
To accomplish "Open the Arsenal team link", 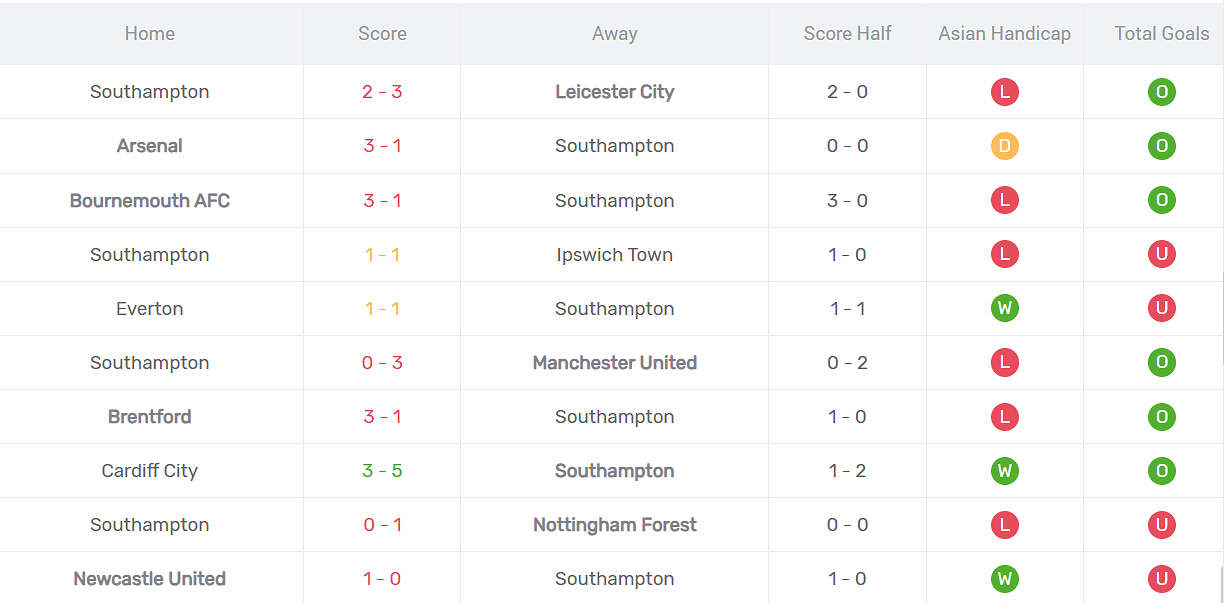I will (150, 146).
